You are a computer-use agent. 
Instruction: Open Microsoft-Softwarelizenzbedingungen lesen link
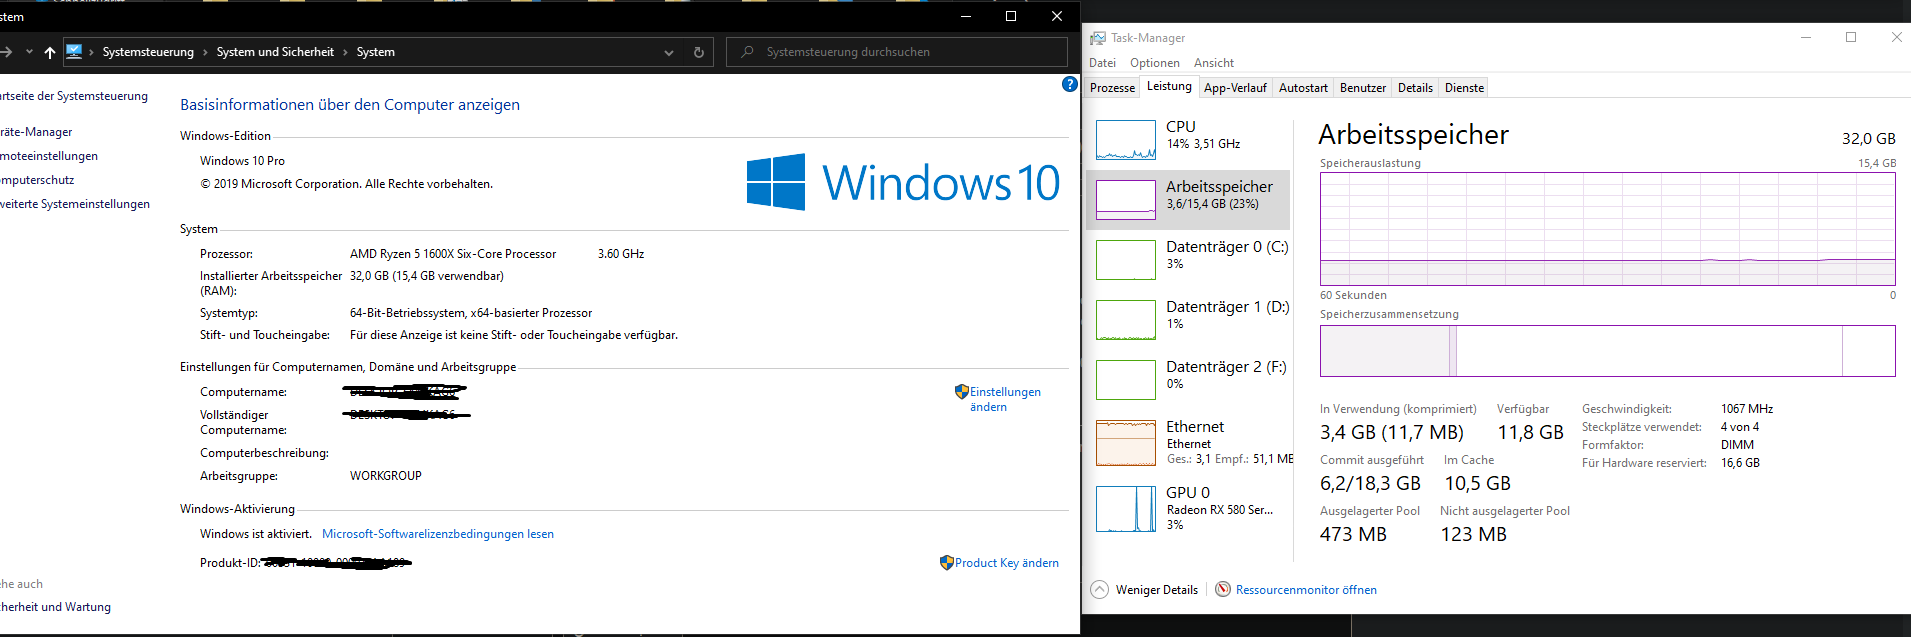(x=438, y=534)
